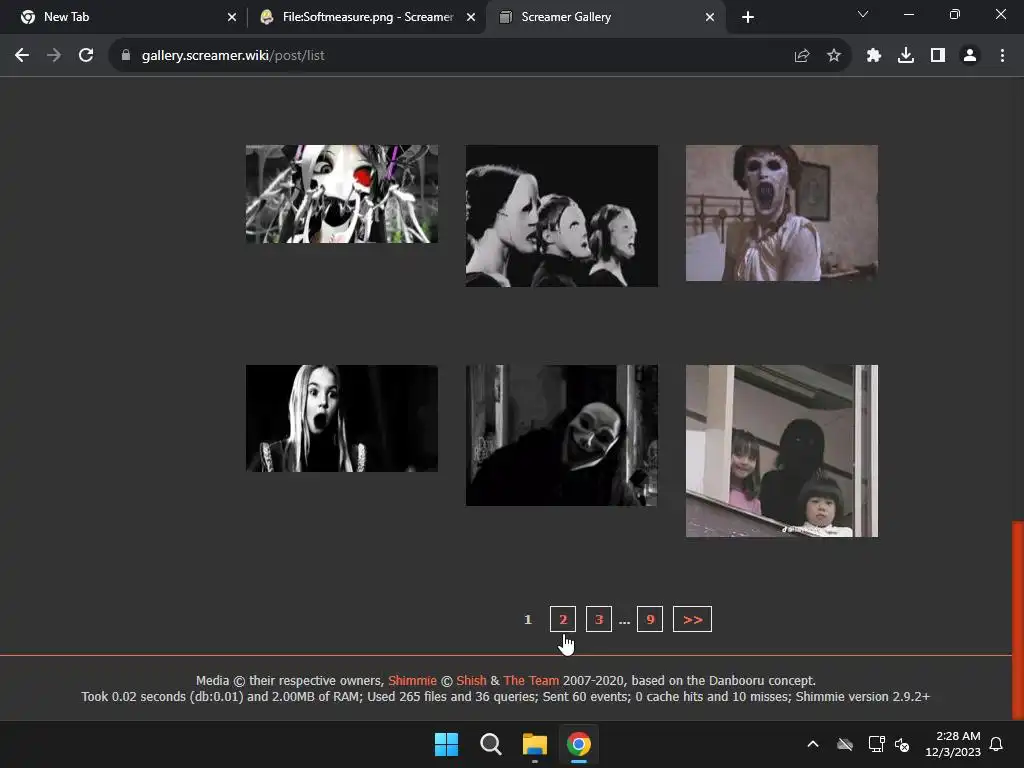The width and height of the screenshot is (1024, 768).
Task: Open the masked hooded figure thumbnail
Action: (x=562, y=436)
